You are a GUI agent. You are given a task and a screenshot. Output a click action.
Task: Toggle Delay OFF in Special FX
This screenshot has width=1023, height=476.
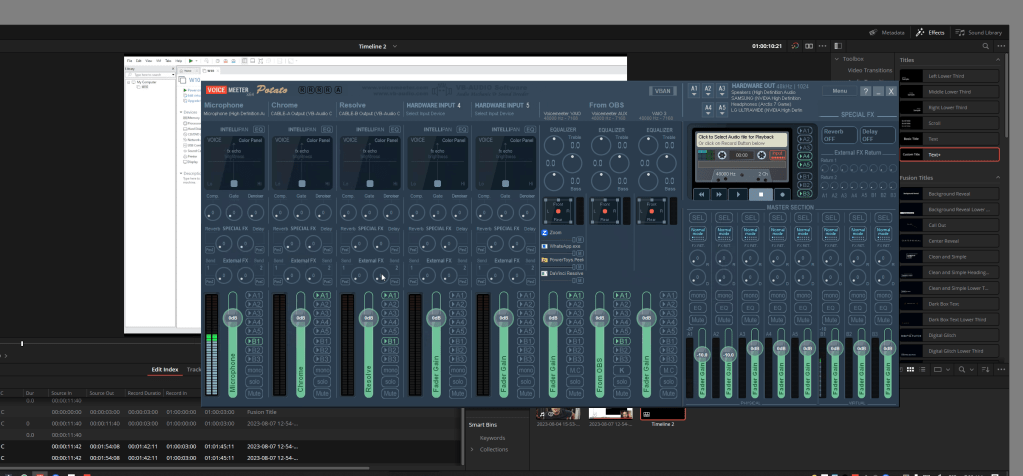pos(877,135)
